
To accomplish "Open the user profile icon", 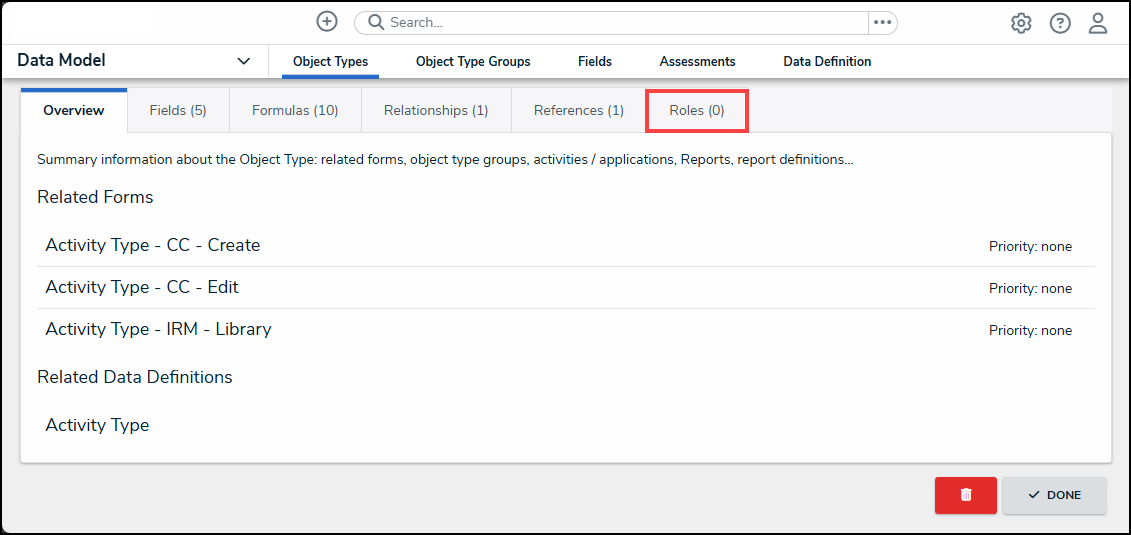I will tap(1098, 23).
